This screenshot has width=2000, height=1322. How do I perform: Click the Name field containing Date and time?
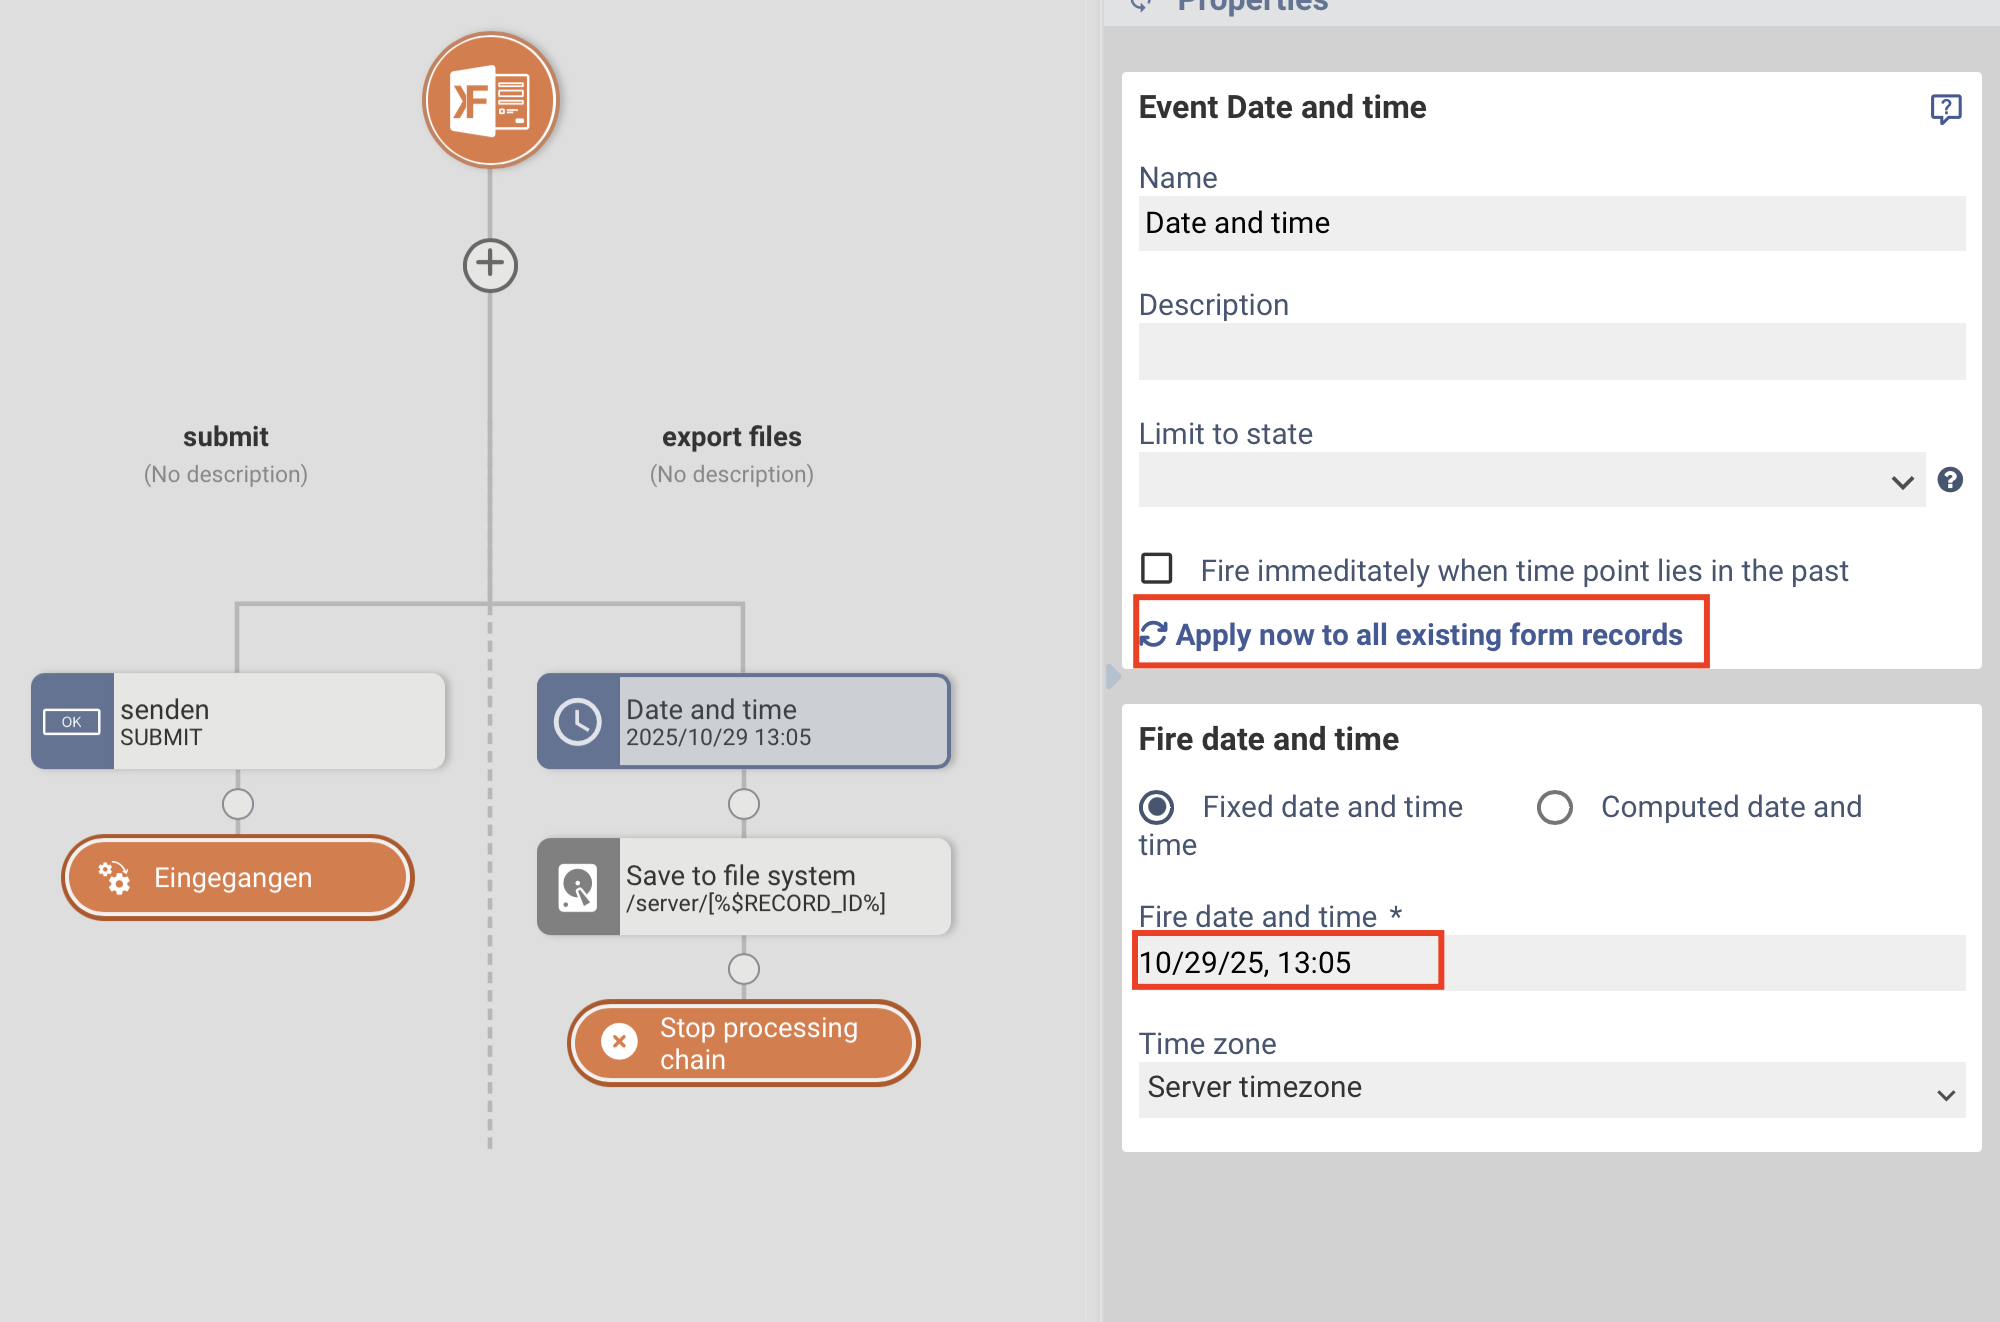1551,223
